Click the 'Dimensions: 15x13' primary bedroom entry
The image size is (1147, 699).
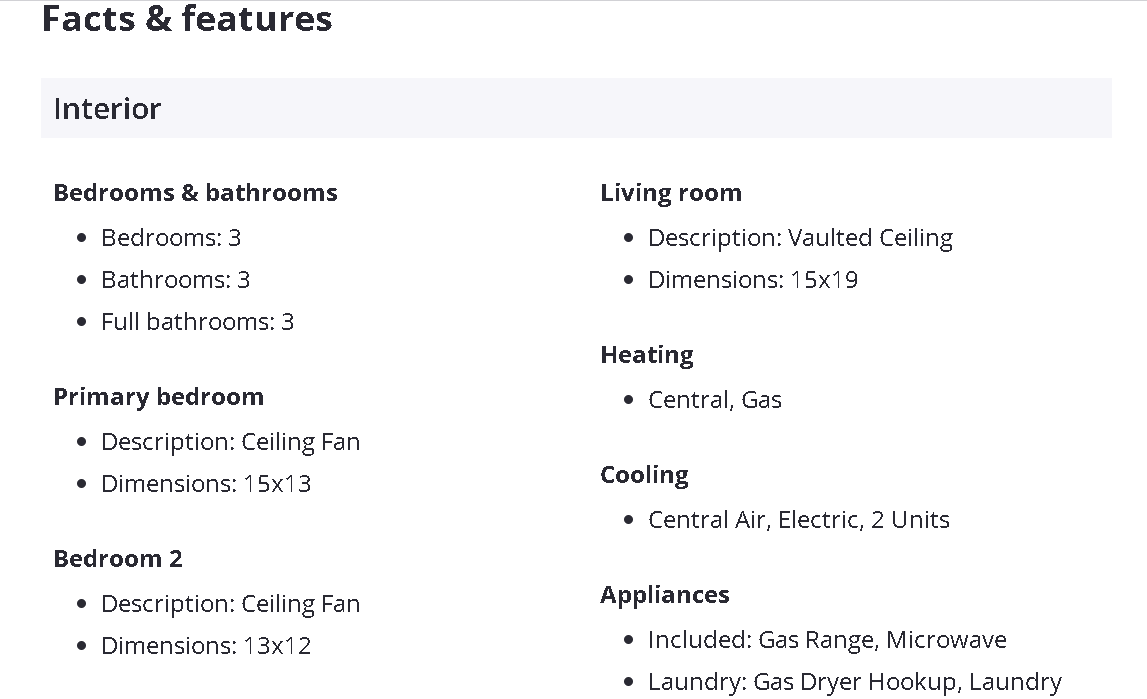tap(206, 484)
